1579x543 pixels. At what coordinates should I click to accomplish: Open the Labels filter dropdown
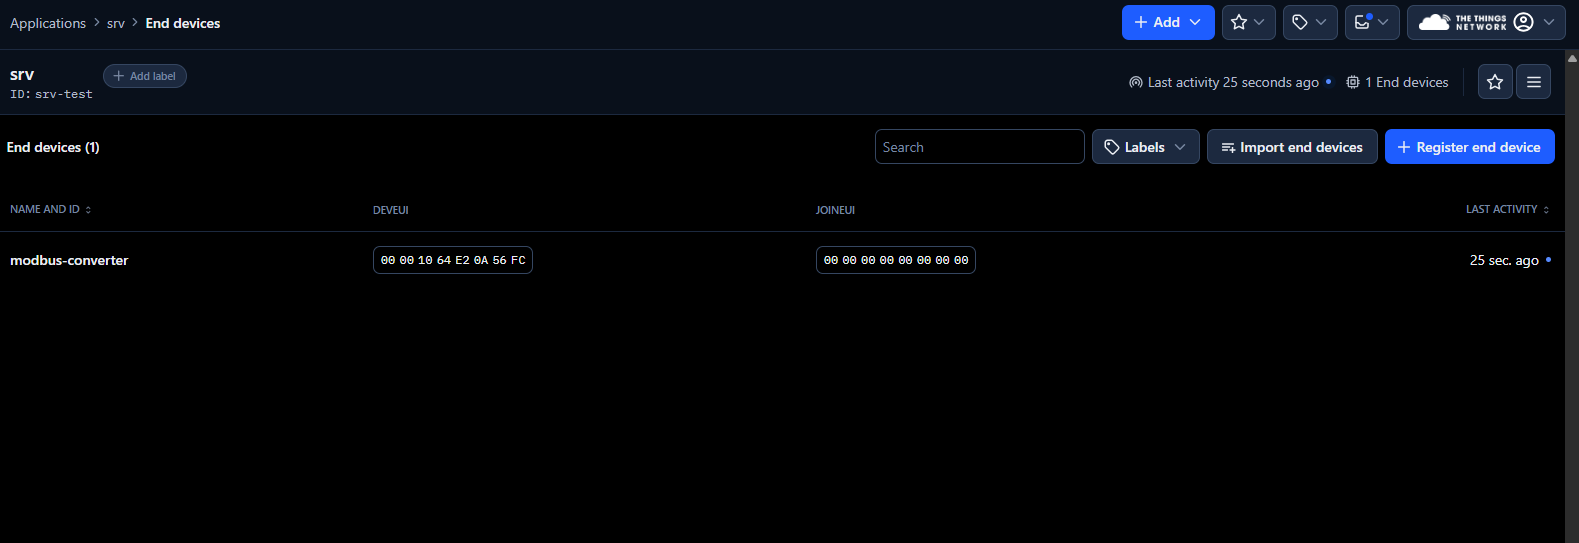(1146, 147)
